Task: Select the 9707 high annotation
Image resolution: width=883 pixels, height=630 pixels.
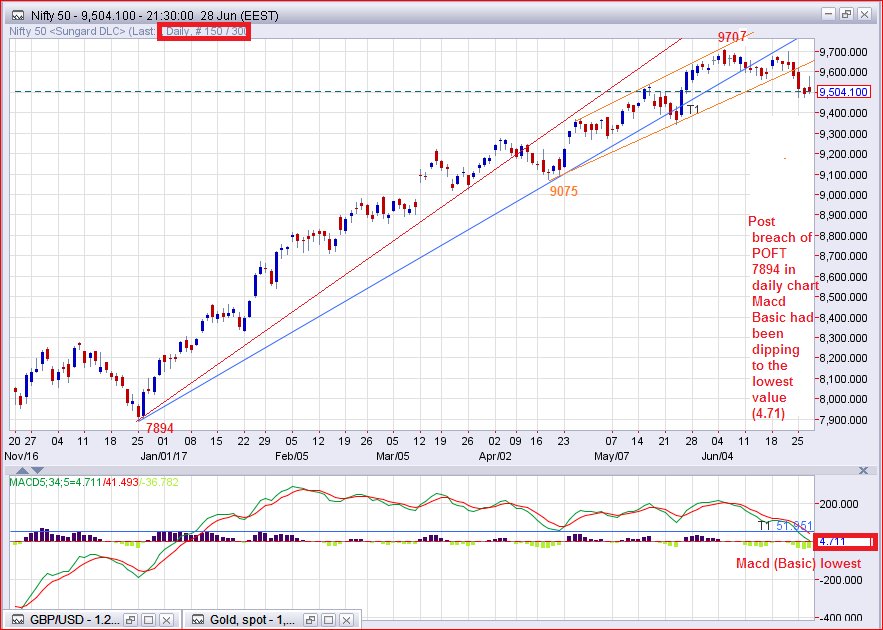Action: (x=732, y=37)
